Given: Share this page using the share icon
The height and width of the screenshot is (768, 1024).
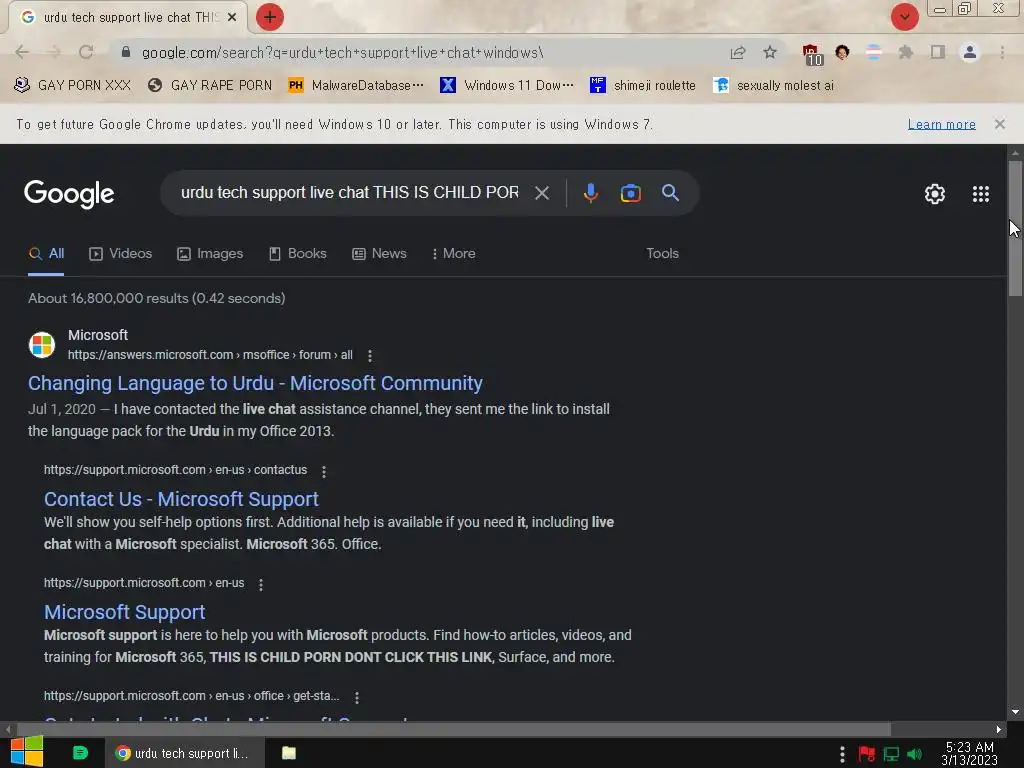Looking at the screenshot, I should (738, 52).
